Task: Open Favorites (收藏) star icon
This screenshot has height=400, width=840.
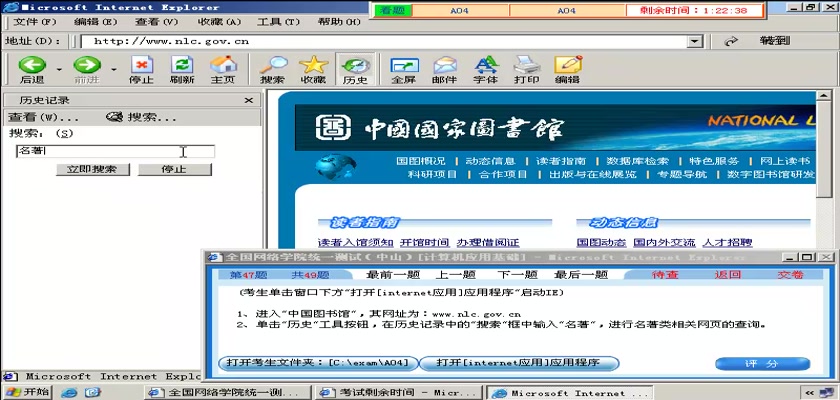Action: (313, 65)
